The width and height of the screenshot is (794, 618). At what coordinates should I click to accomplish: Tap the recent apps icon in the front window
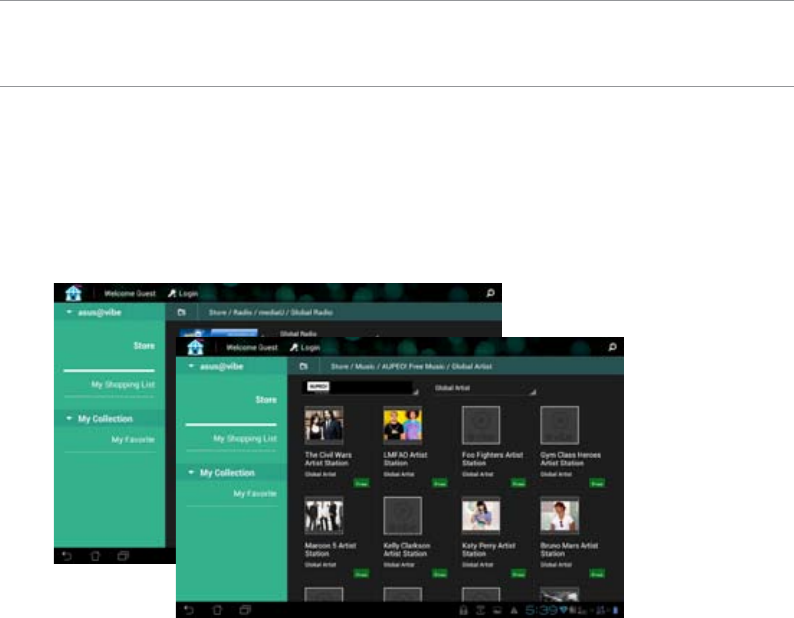coord(245,610)
